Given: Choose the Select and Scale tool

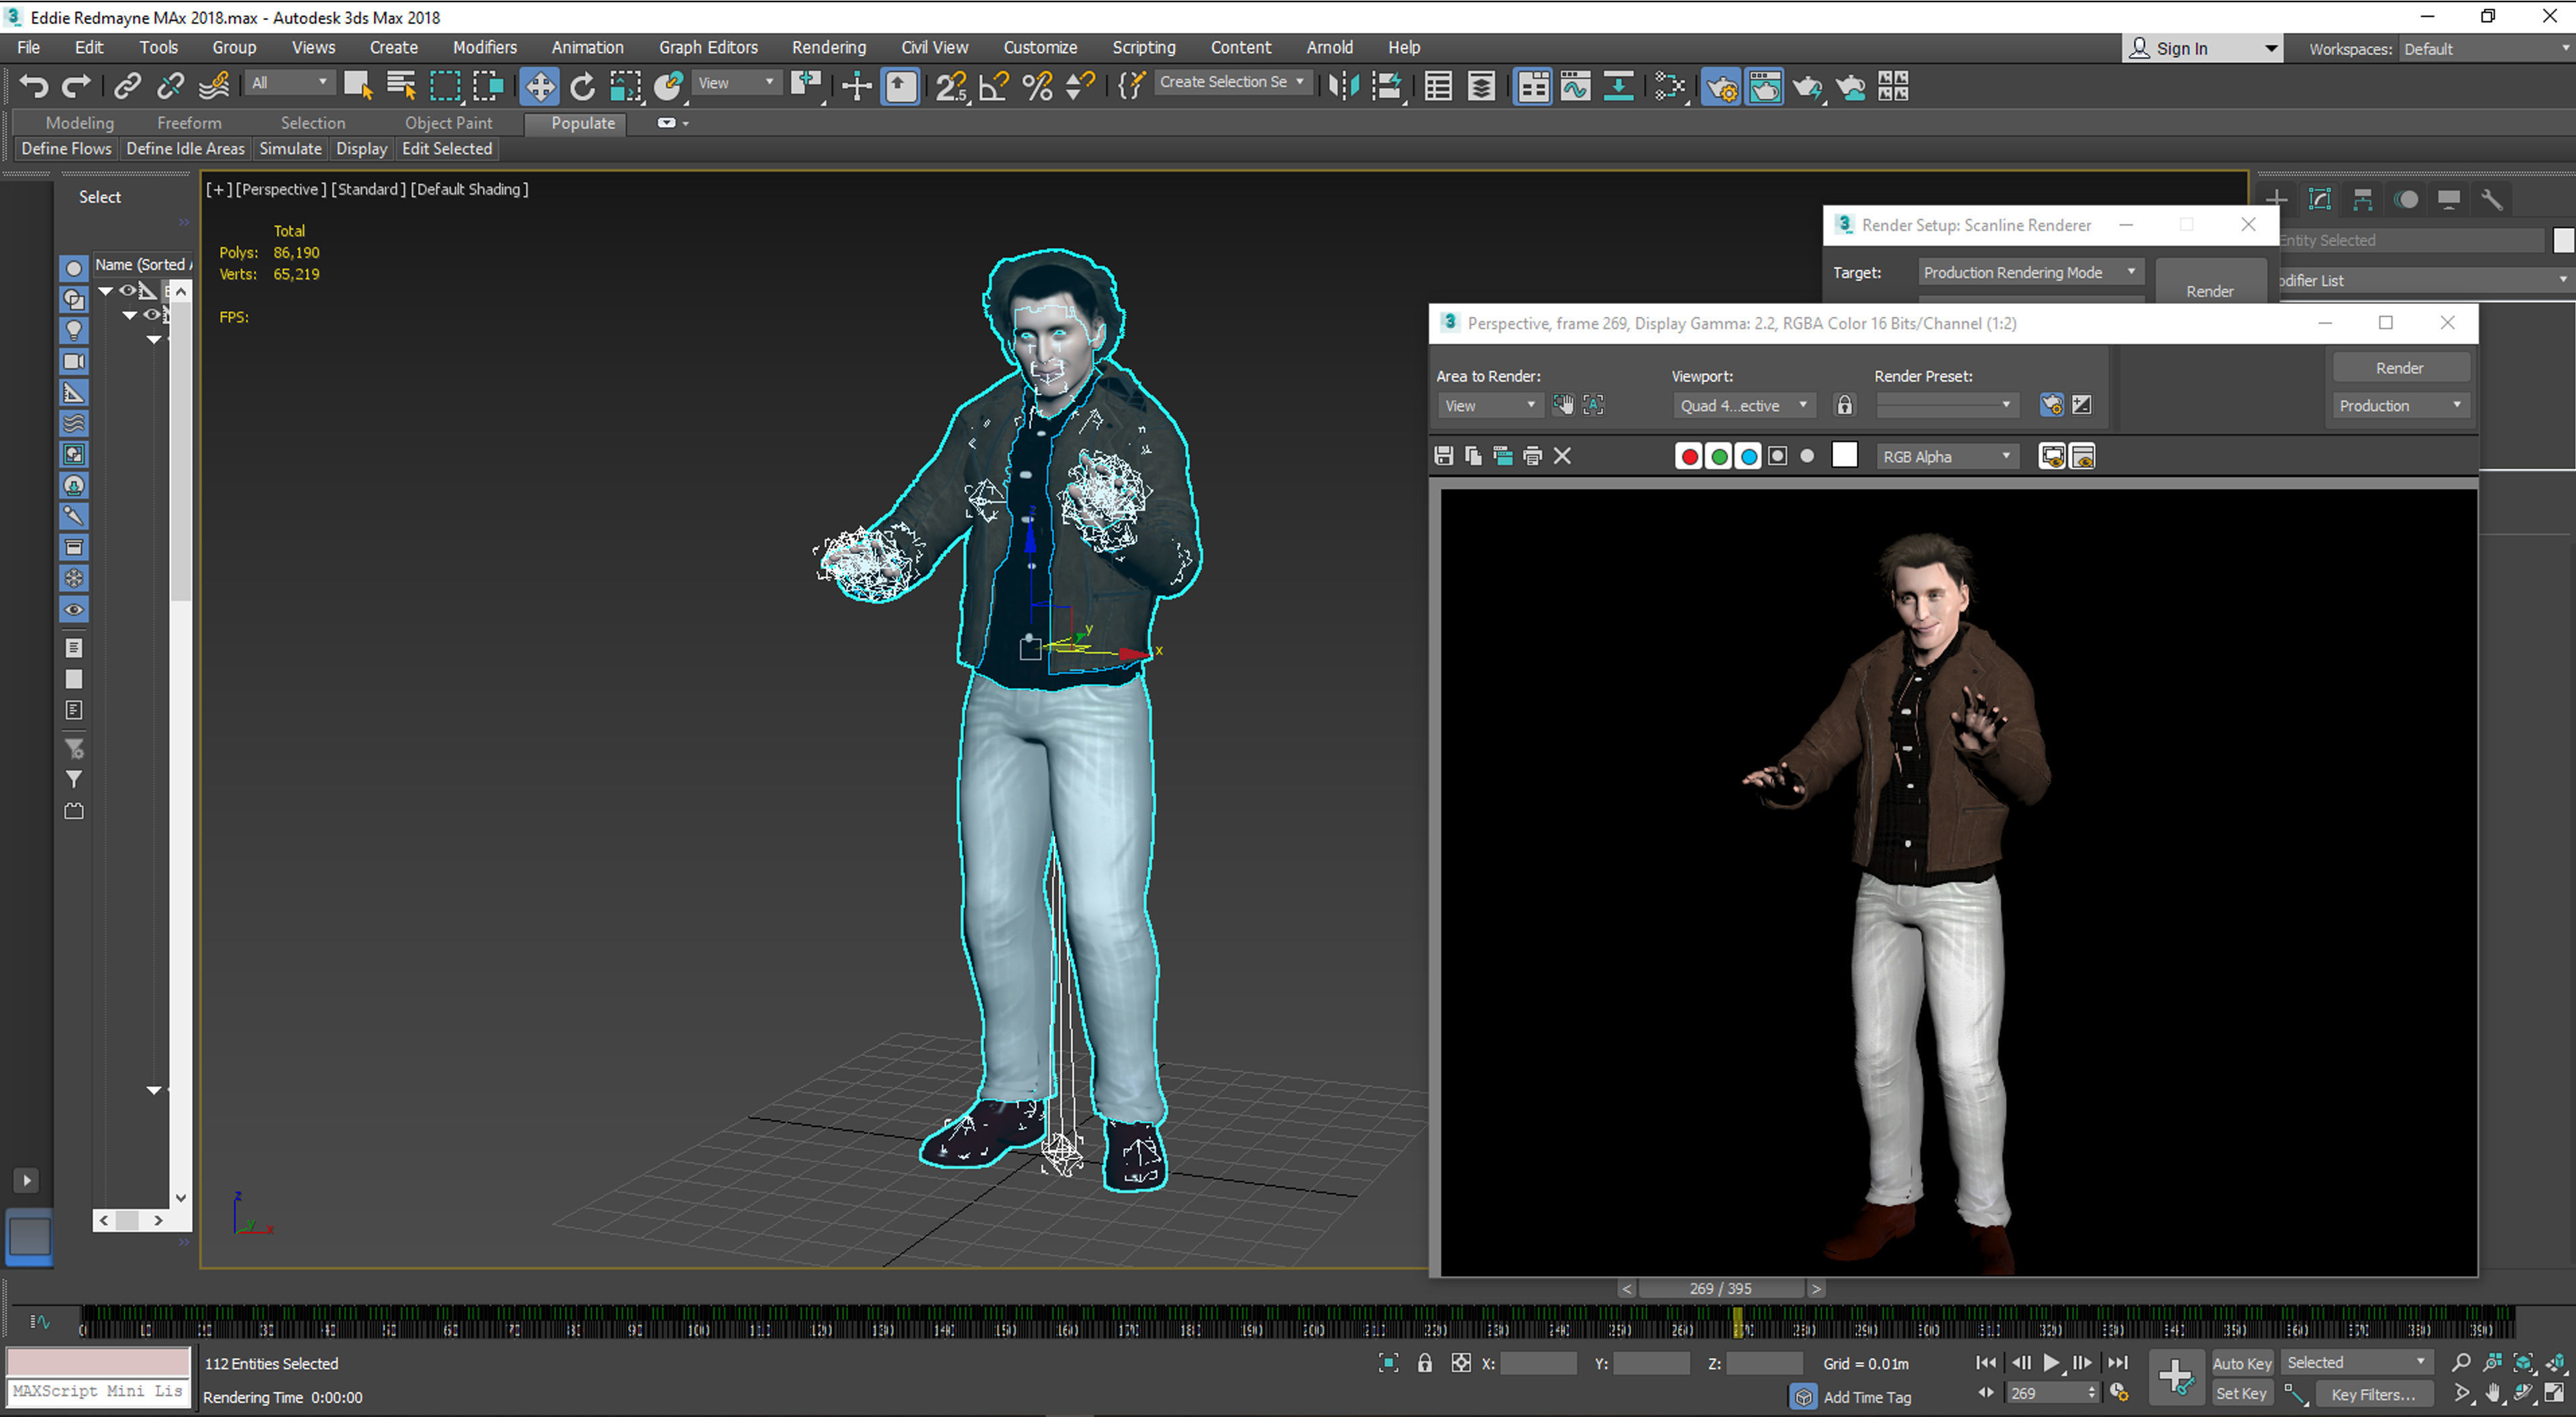Looking at the screenshot, I should [x=626, y=87].
